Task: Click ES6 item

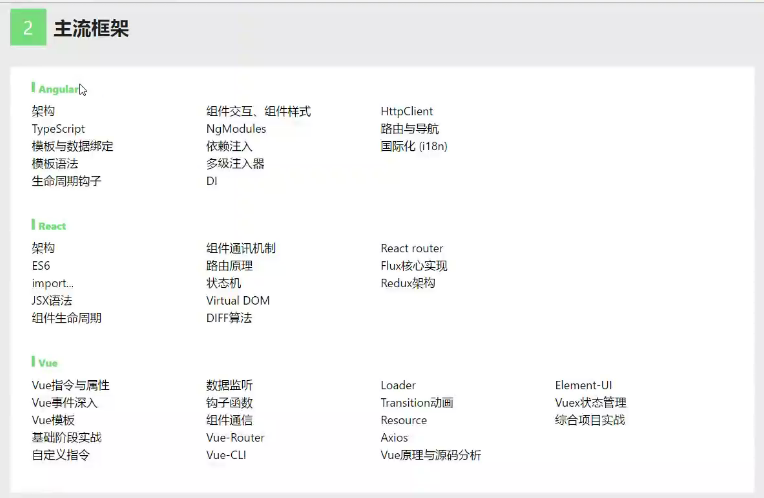Action: coord(41,266)
